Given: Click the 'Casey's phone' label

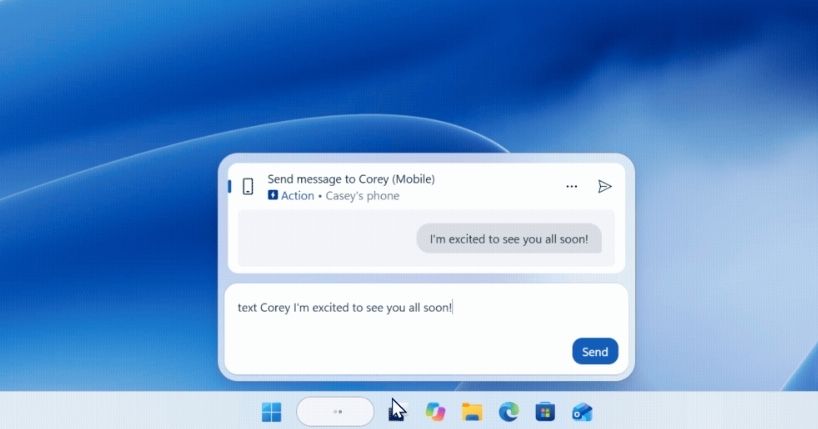Looking at the screenshot, I should tap(363, 196).
